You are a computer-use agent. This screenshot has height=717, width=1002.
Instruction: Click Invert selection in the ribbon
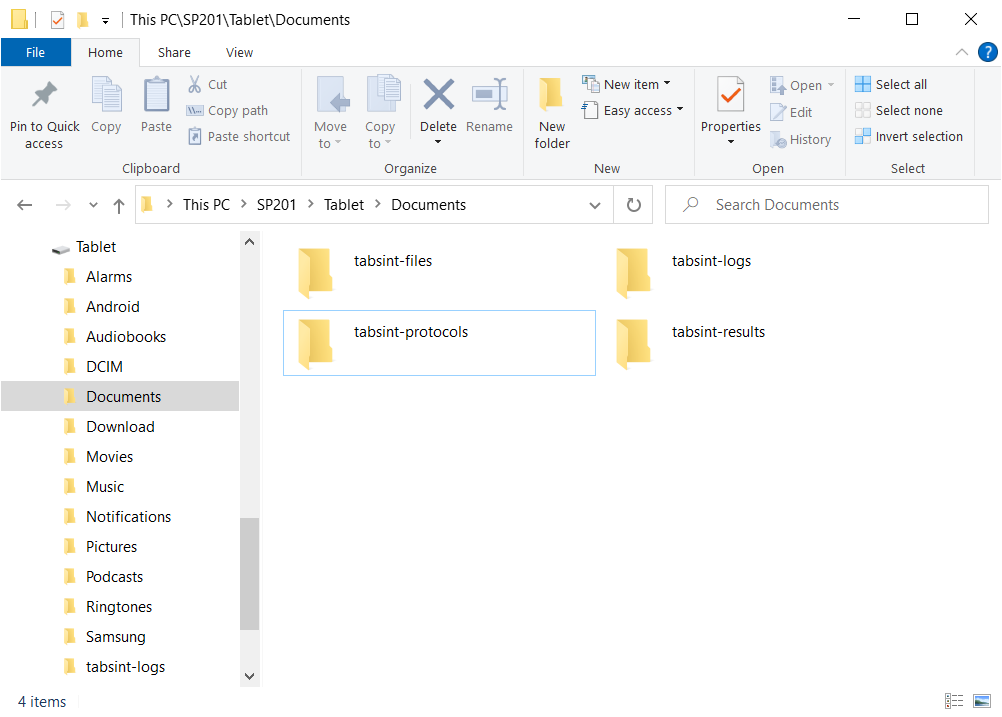coord(909,136)
